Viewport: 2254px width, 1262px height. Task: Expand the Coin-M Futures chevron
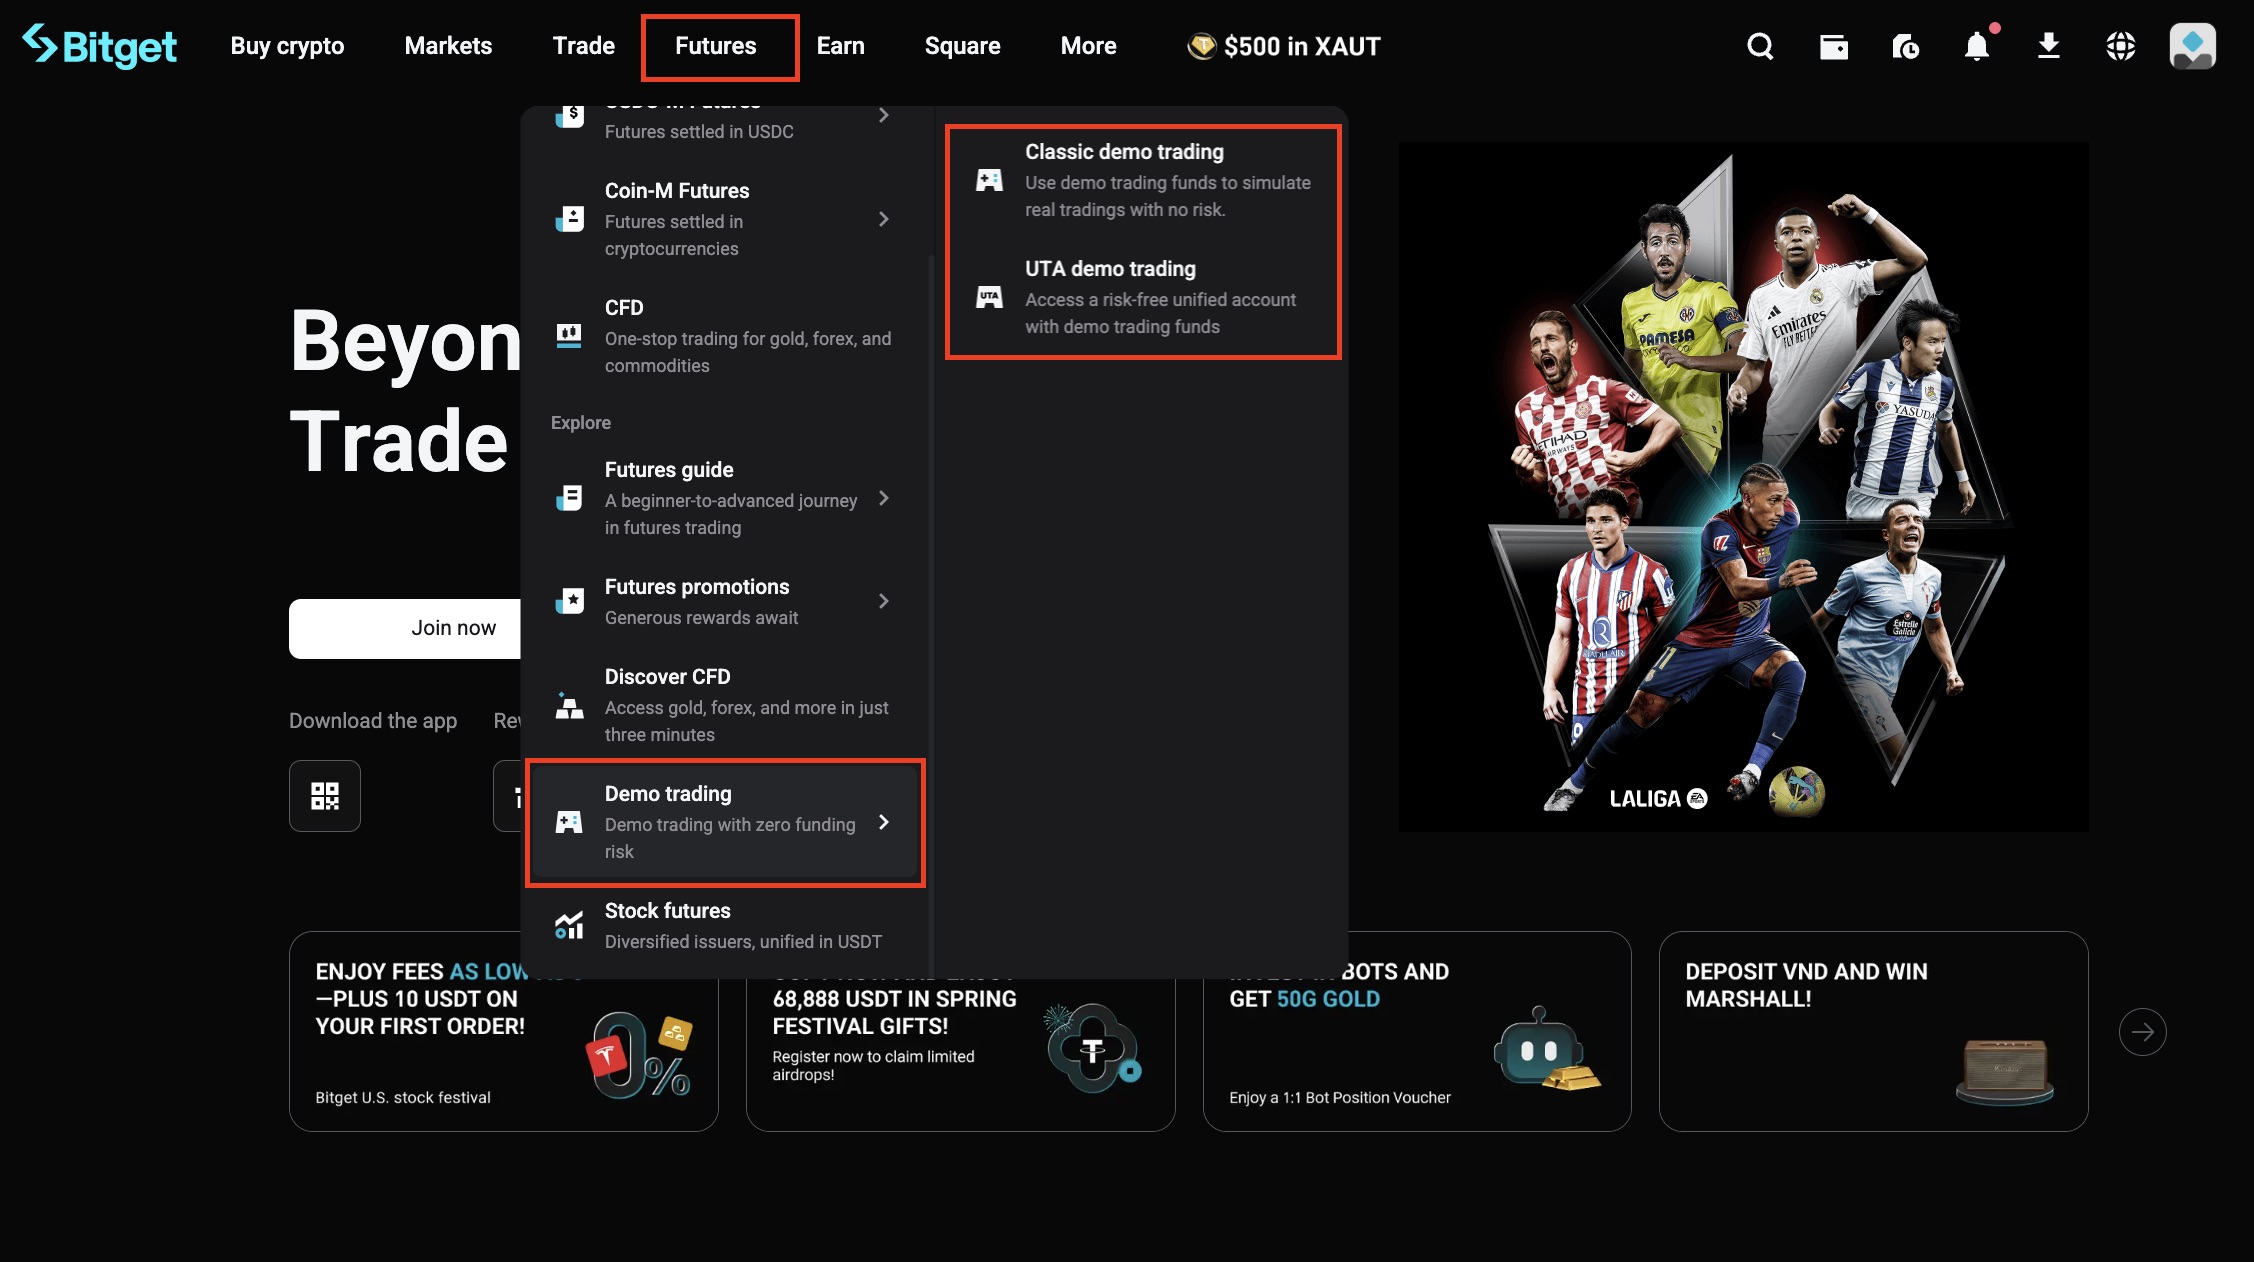(x=883, y=219)
